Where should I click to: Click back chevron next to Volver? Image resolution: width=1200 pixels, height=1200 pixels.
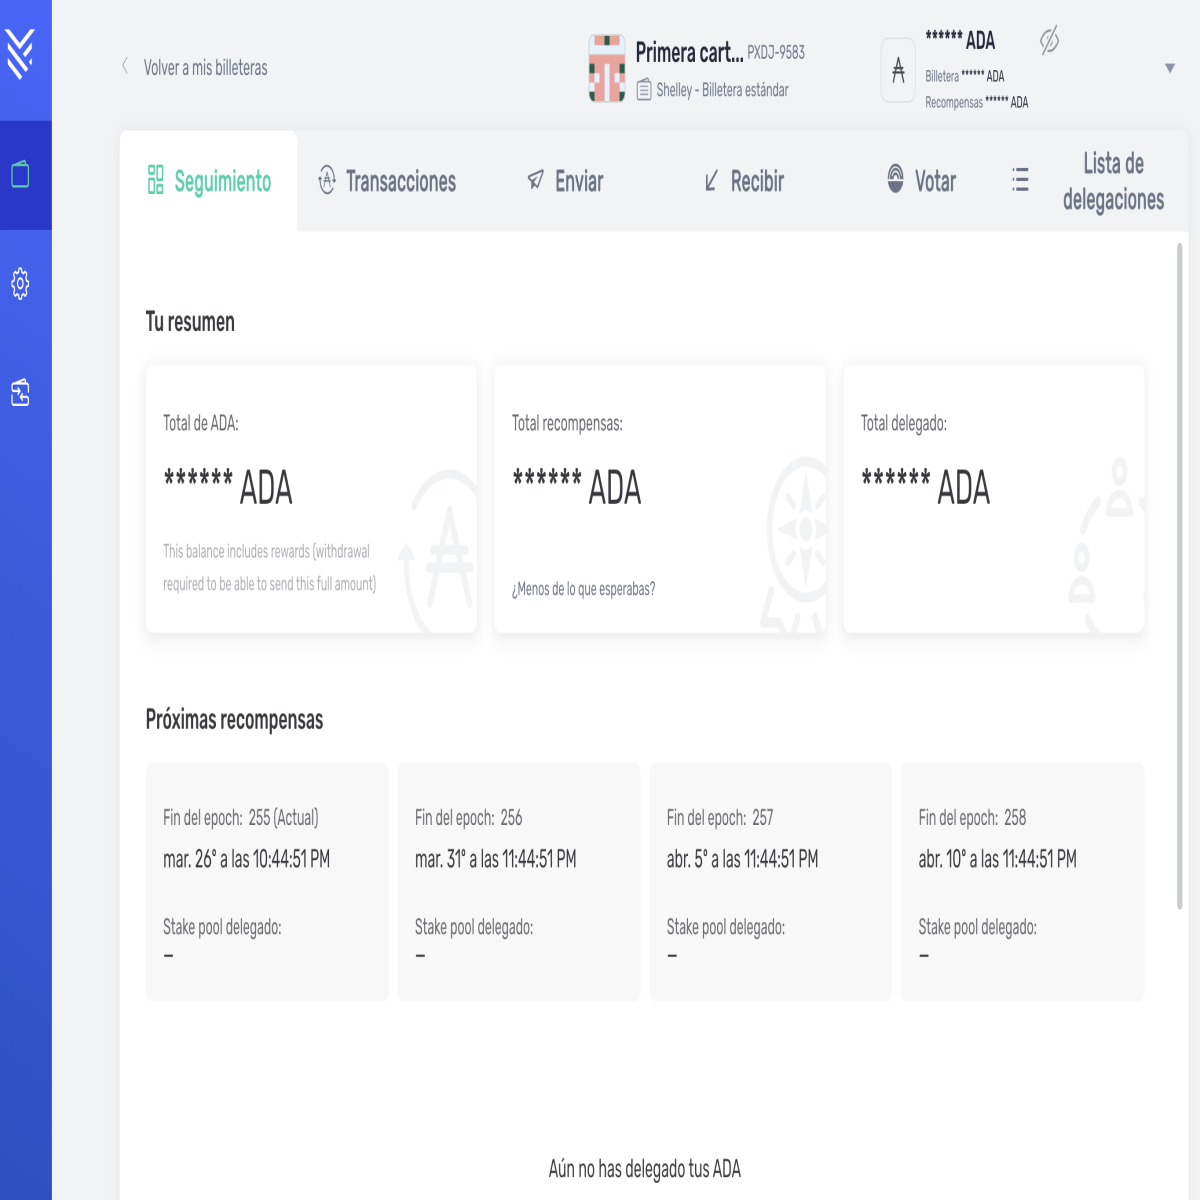[125, 66]
